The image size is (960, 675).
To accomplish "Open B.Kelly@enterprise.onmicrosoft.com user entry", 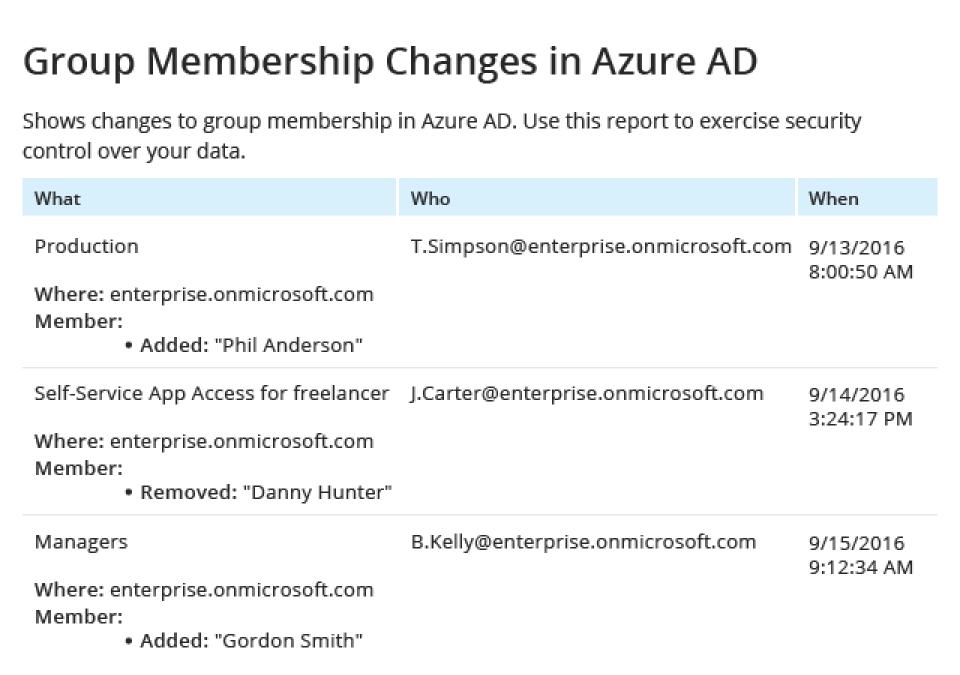I will [583, 542].
